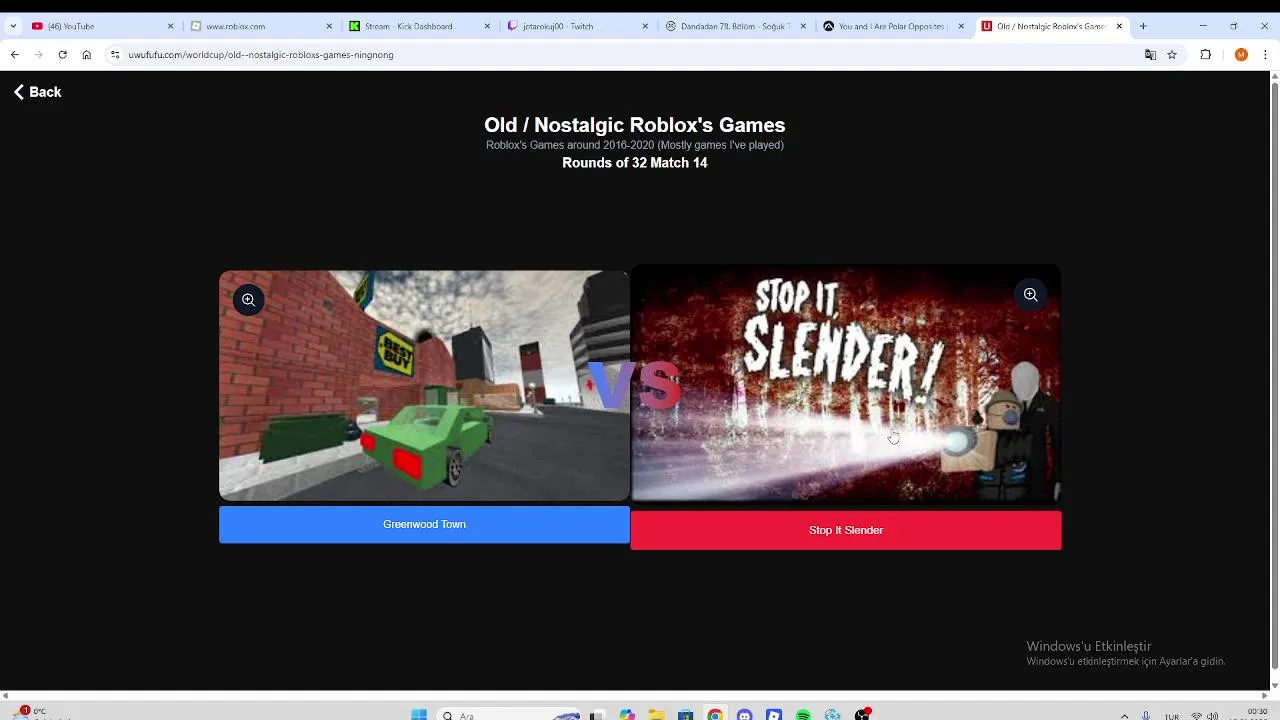
Task: Zoom in on the Stop It Slender image
Action: [x=1030, y=295]
